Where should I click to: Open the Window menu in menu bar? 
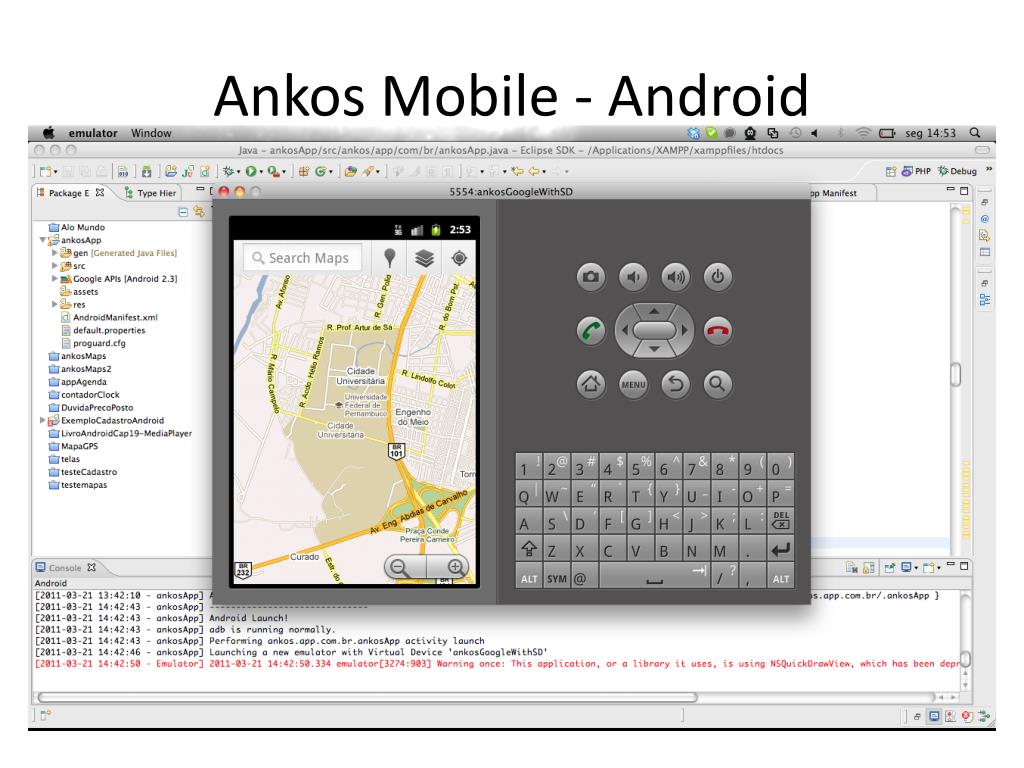pos(151,133)
